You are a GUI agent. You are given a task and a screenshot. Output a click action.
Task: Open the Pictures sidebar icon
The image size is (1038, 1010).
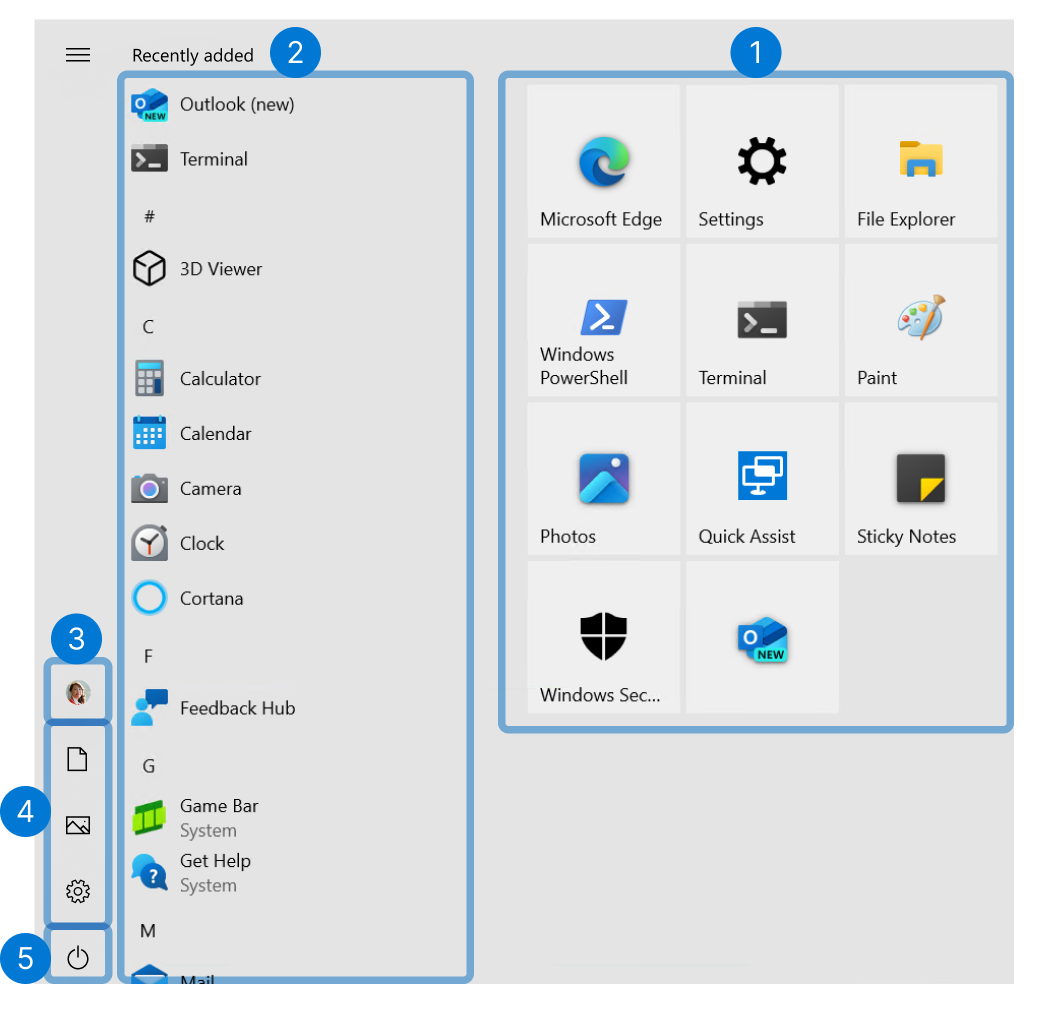(78, 825)
